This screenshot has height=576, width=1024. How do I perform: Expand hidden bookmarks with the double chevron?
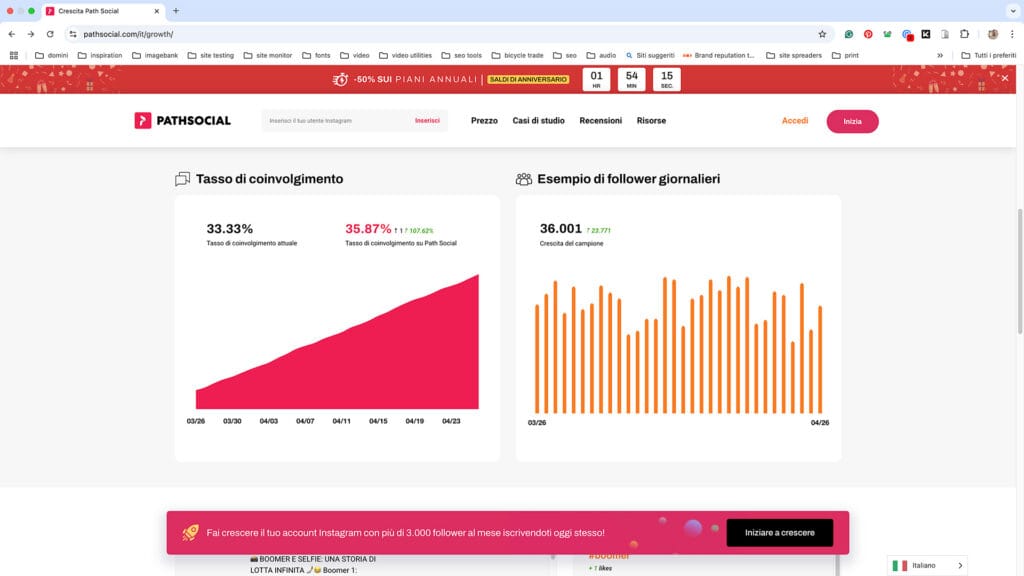pos(939,55)
